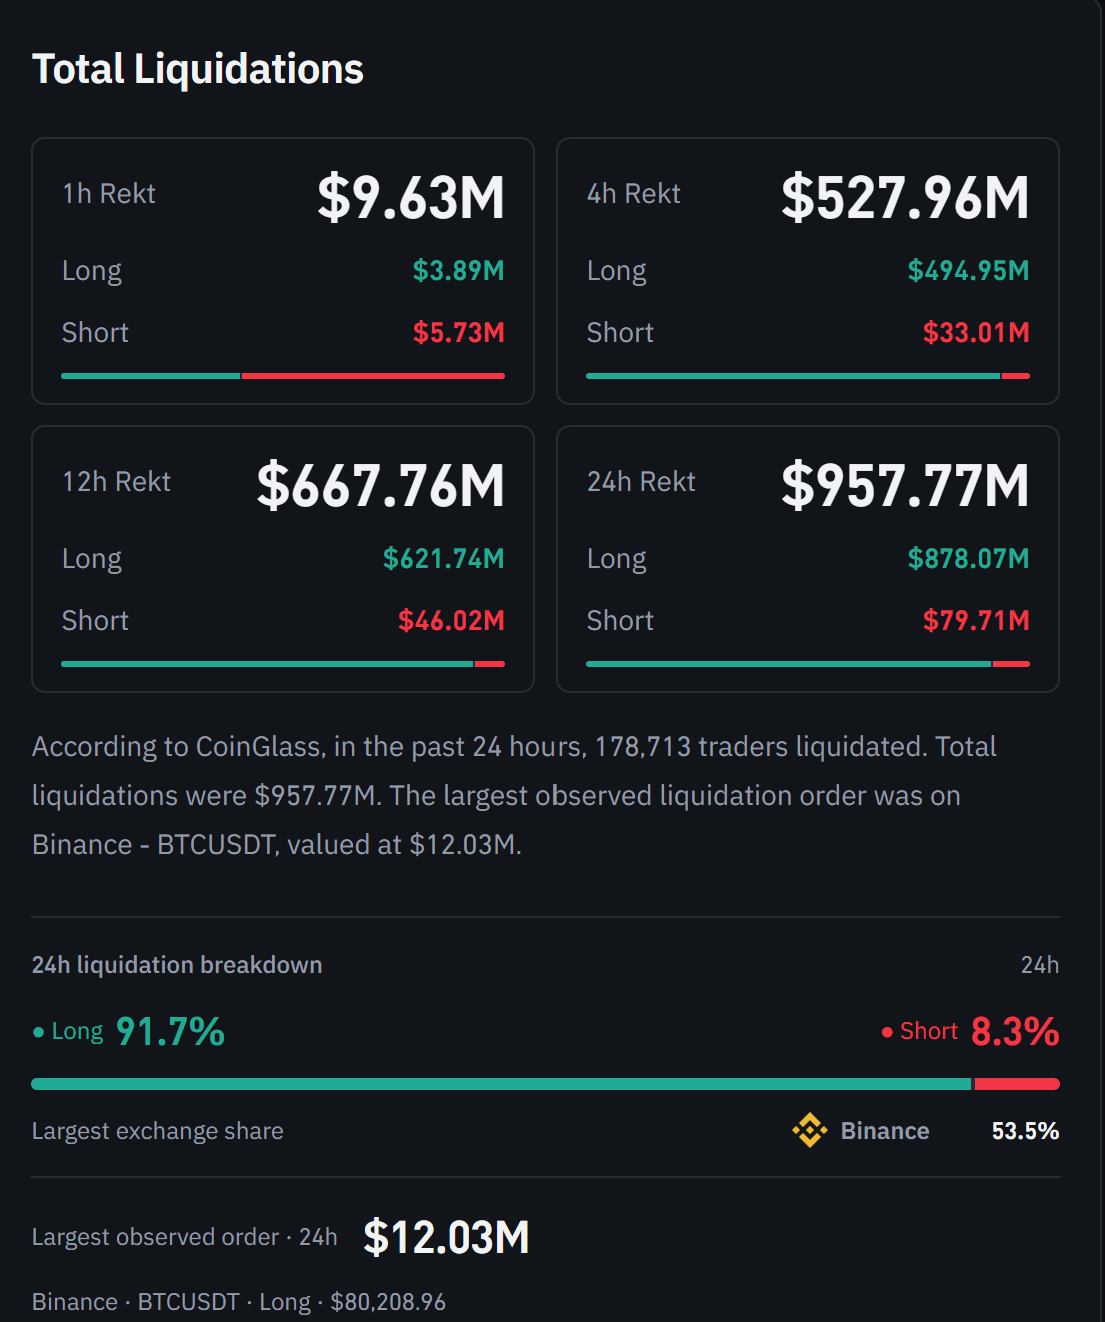Click the Binance logo icon
The image size is (1105, 1322).
[x=810, y=1131]
